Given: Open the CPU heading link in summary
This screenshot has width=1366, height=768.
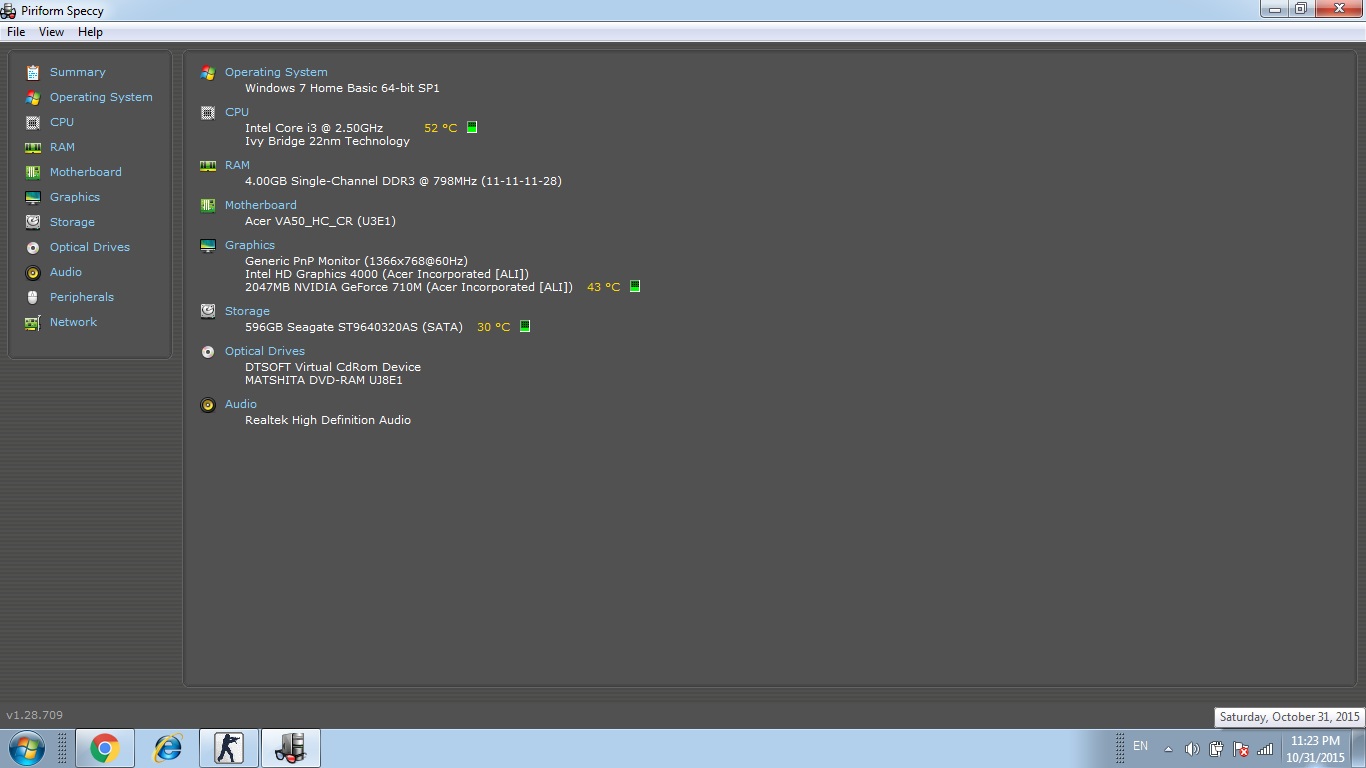Looking at the screenshot, I should pyautogui.click(x=237, y=112).
